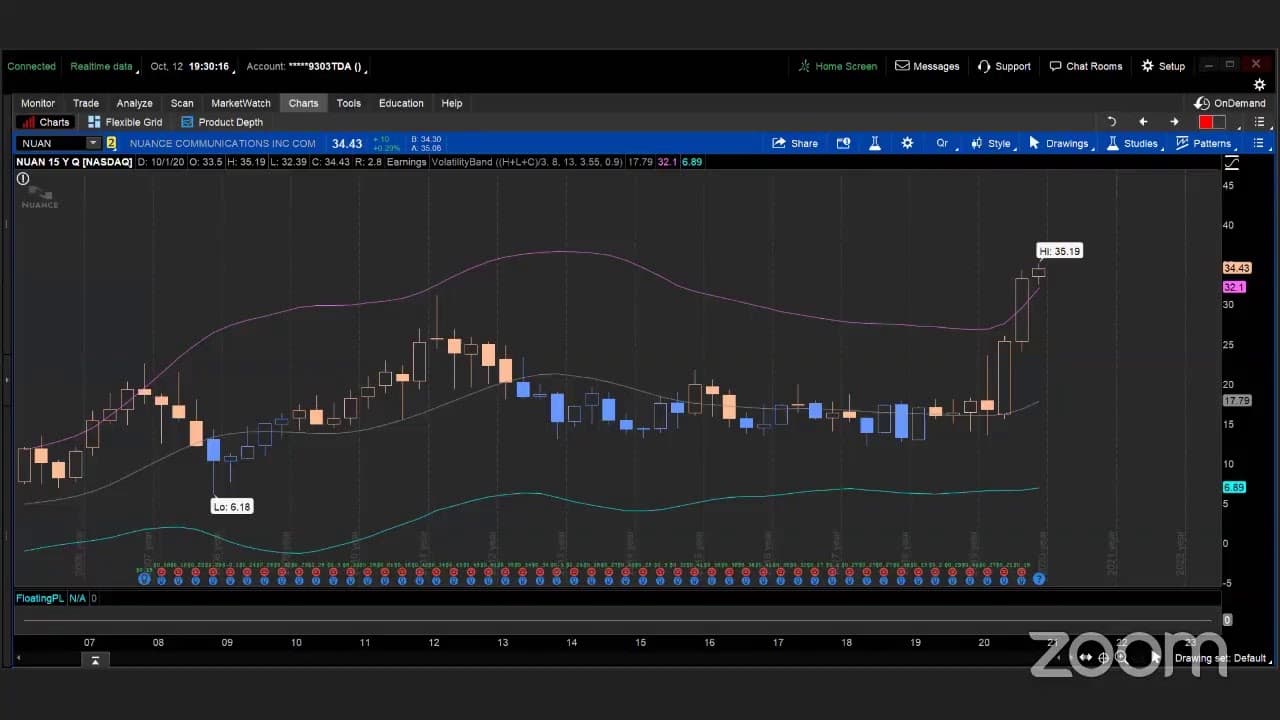The height and width of the screenshot is (720, 1280).
Task: Click the left arrow navigation icon
Action: 1143,122
